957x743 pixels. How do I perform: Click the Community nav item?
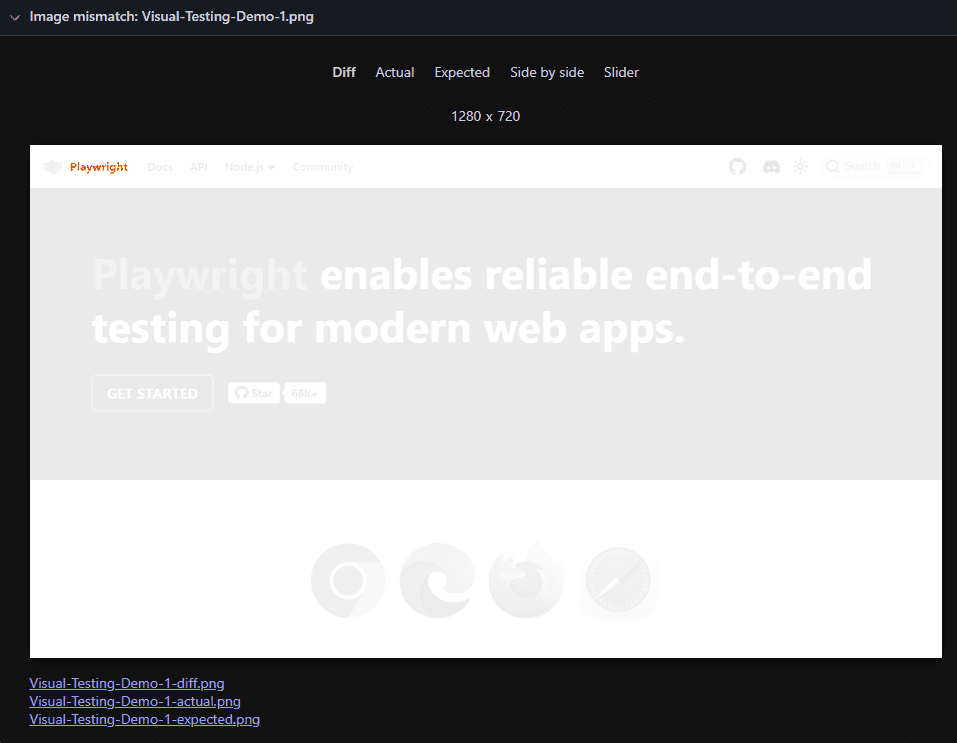point(323,167)
